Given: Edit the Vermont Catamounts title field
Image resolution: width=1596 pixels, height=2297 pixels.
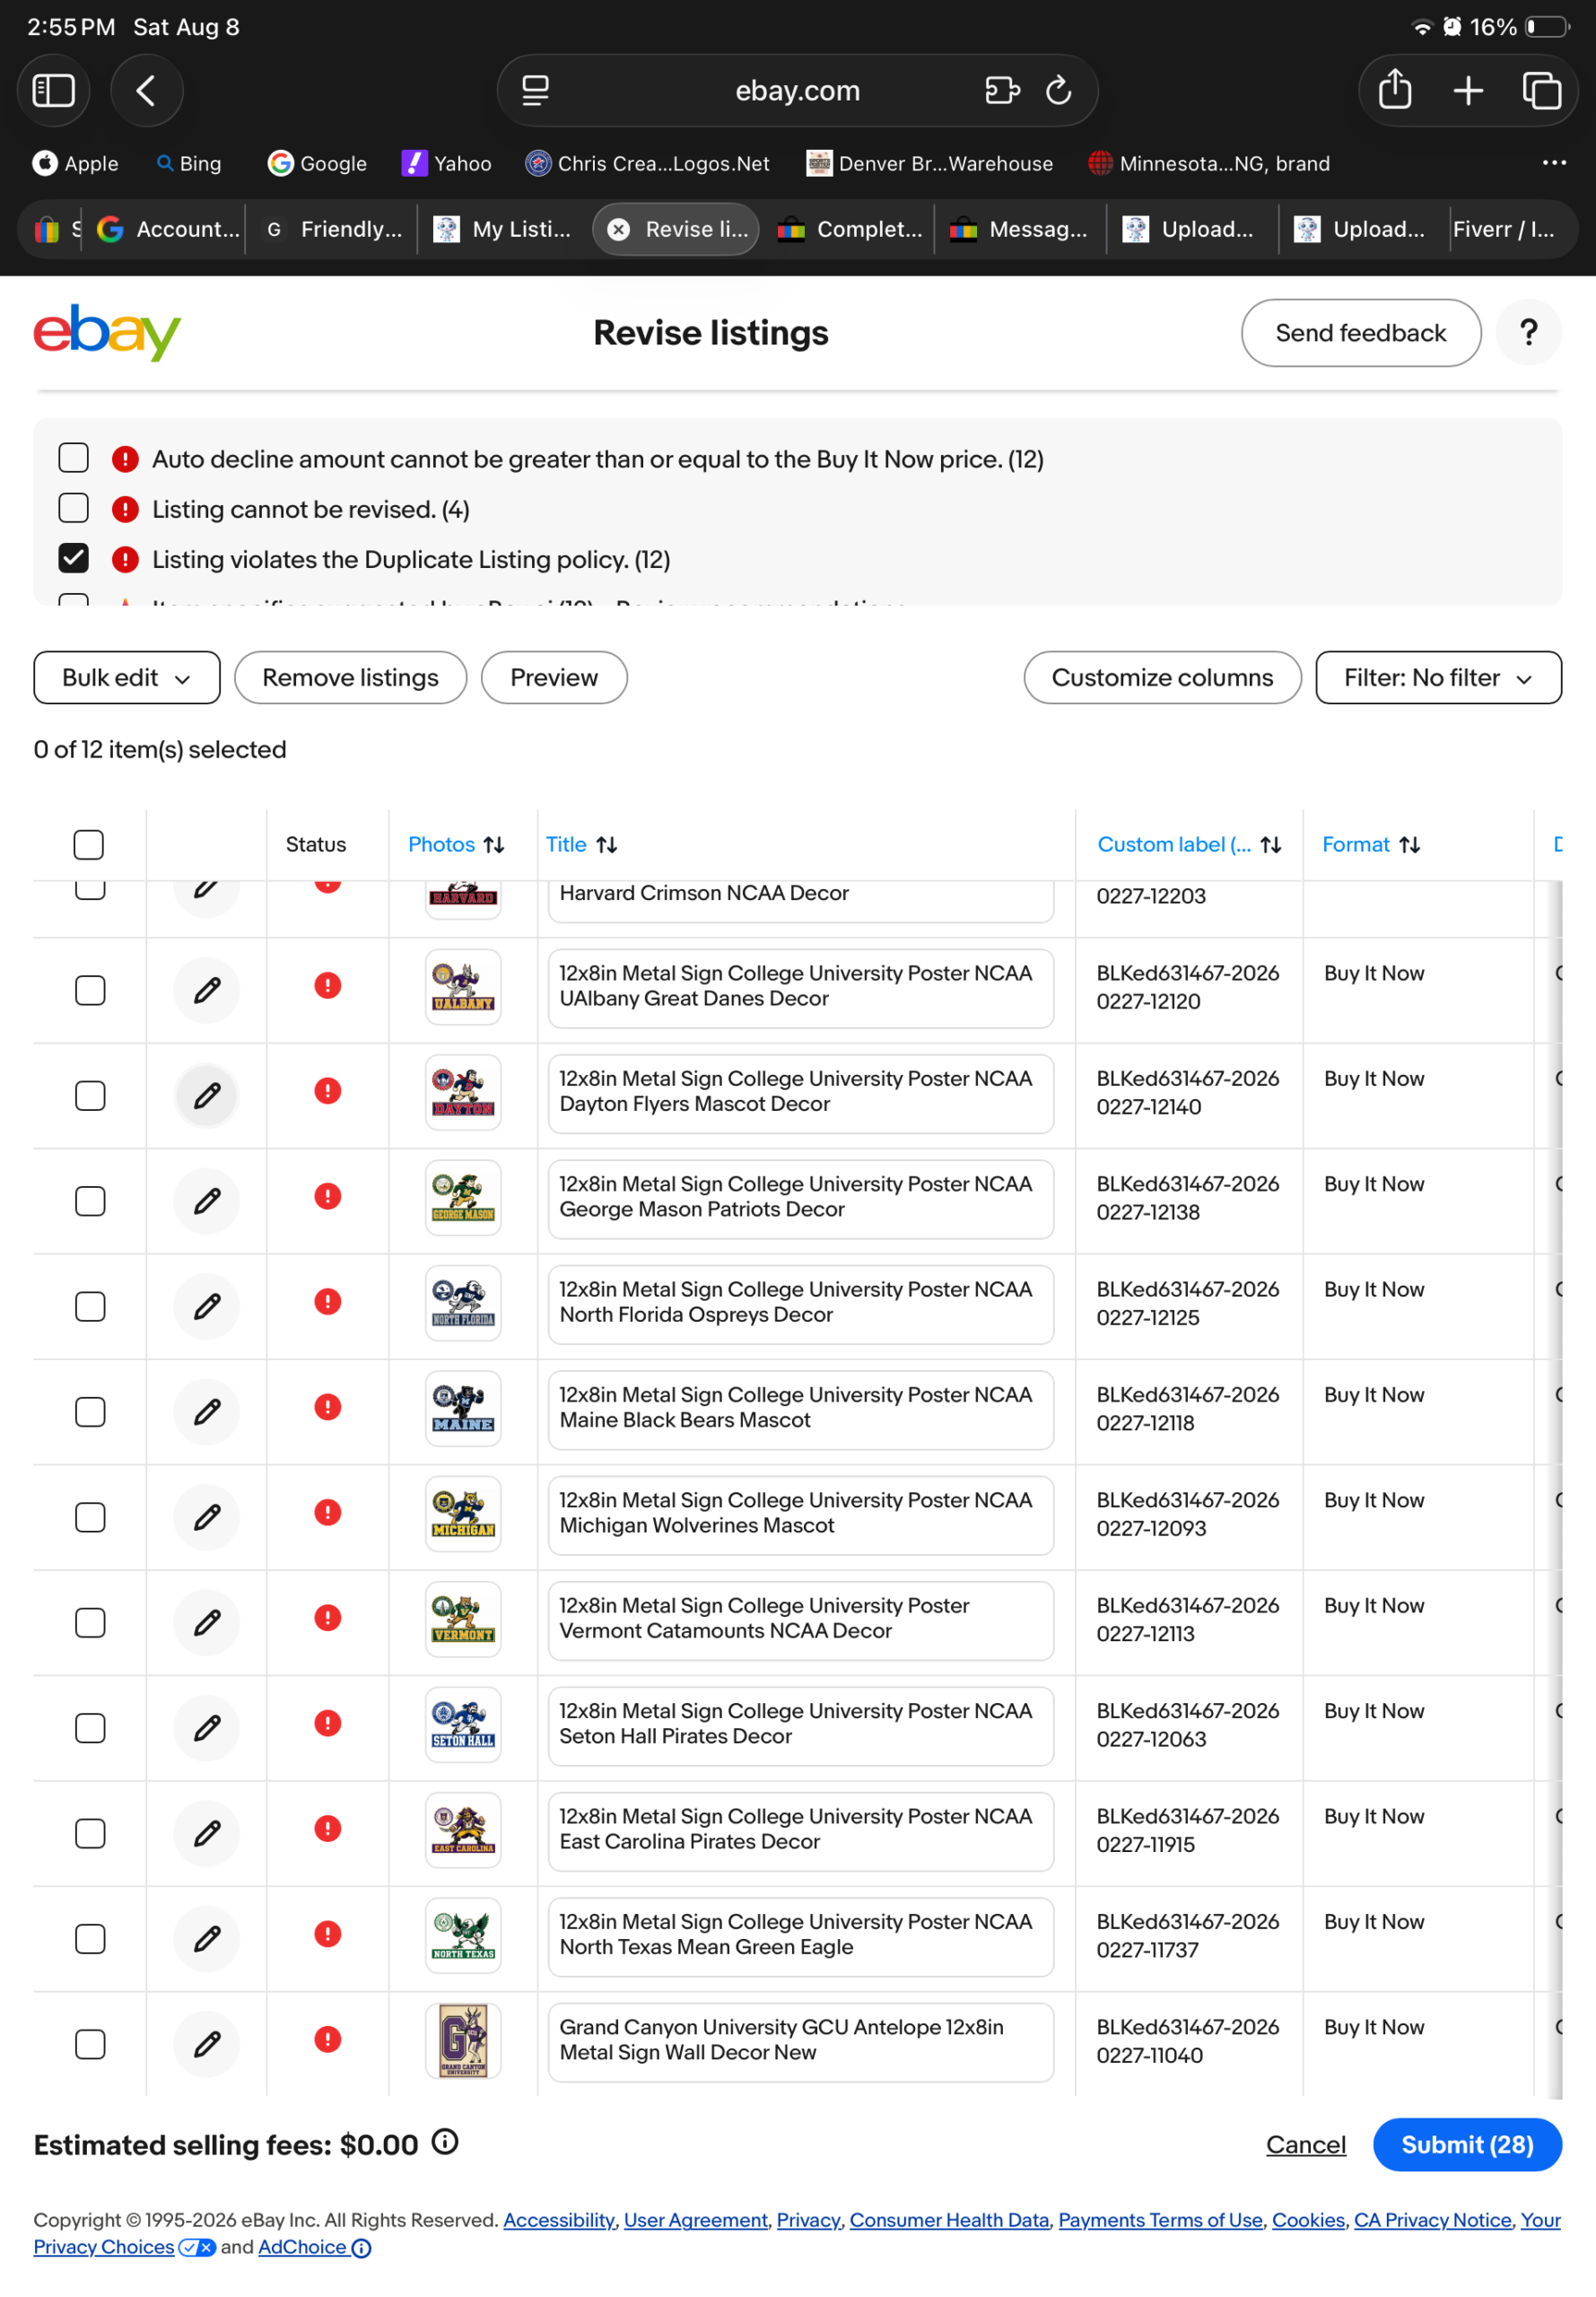Looking at the screenshot, I should coord(800,1620).
